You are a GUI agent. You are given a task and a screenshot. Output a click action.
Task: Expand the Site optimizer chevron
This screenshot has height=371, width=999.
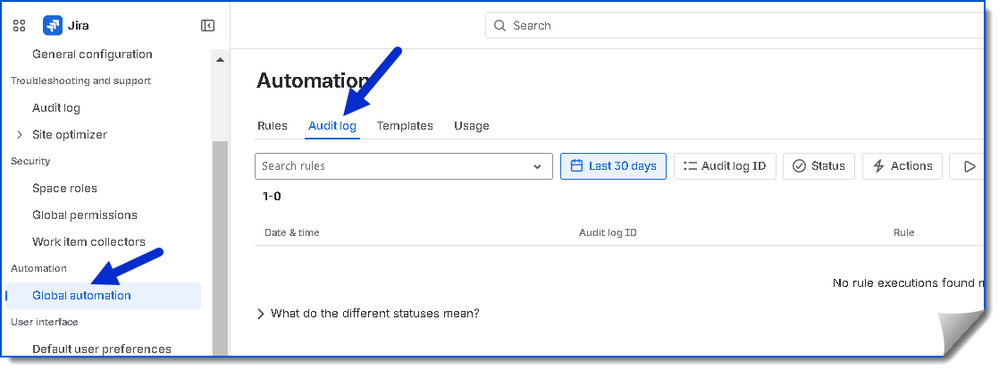click(x=19, y=135)
